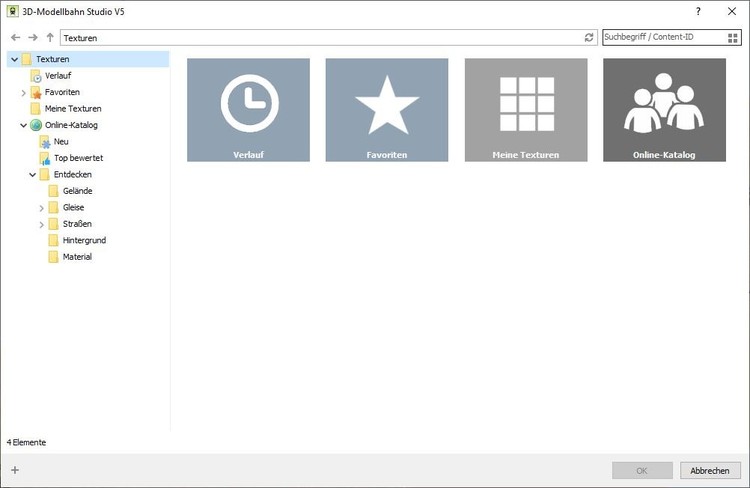
Task: Collapse the Online-Katalog tree node
Action: coord(23,125)
